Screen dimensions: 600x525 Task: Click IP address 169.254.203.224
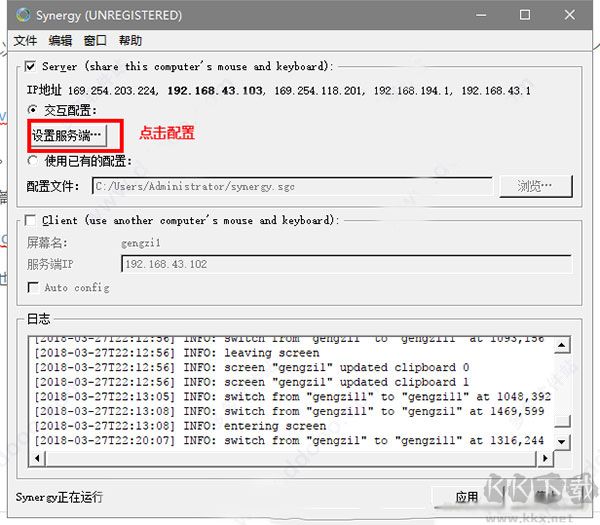[112, 91]
